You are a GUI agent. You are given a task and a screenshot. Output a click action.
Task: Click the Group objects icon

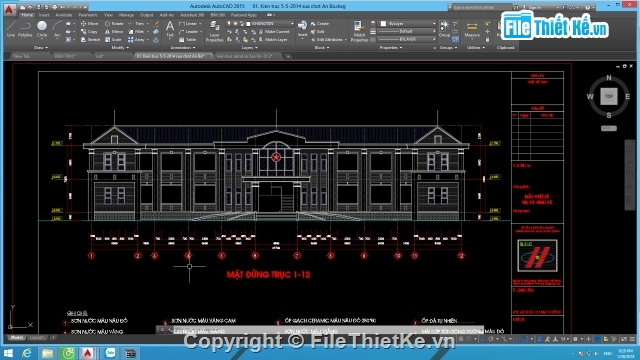coord(444,29)
